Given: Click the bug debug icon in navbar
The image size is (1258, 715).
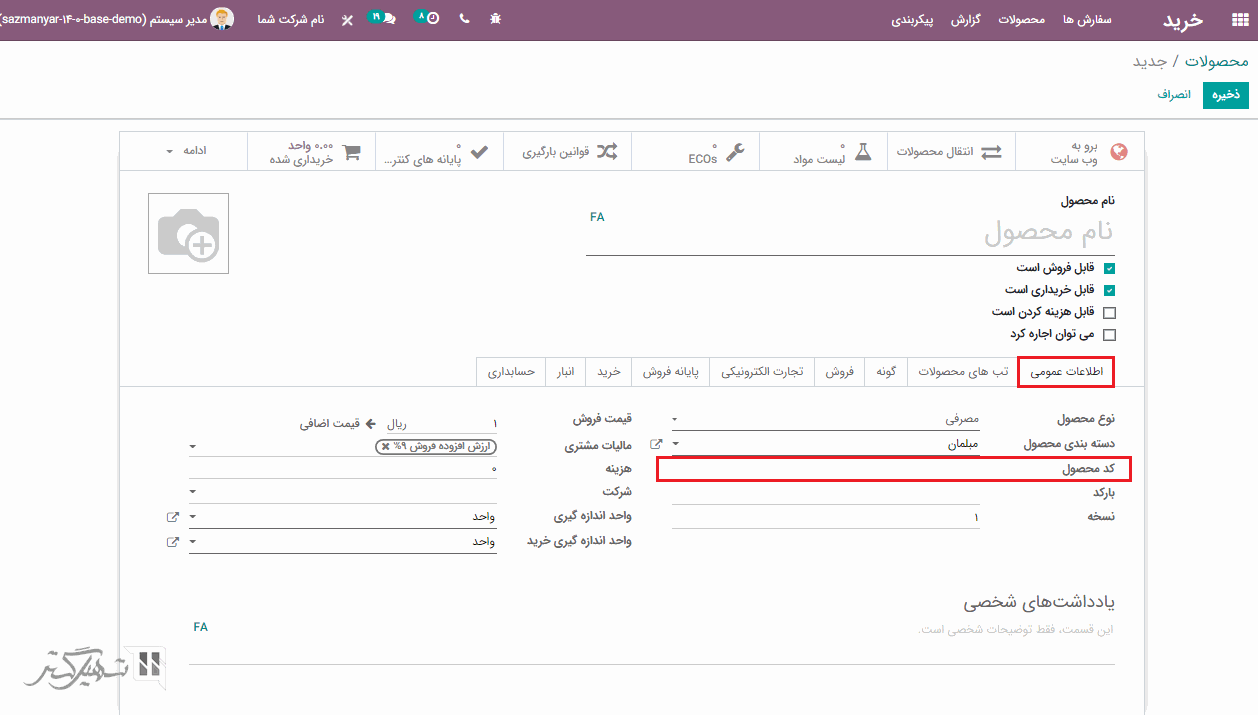Looking at the screenshot, I should pos(495,19).
